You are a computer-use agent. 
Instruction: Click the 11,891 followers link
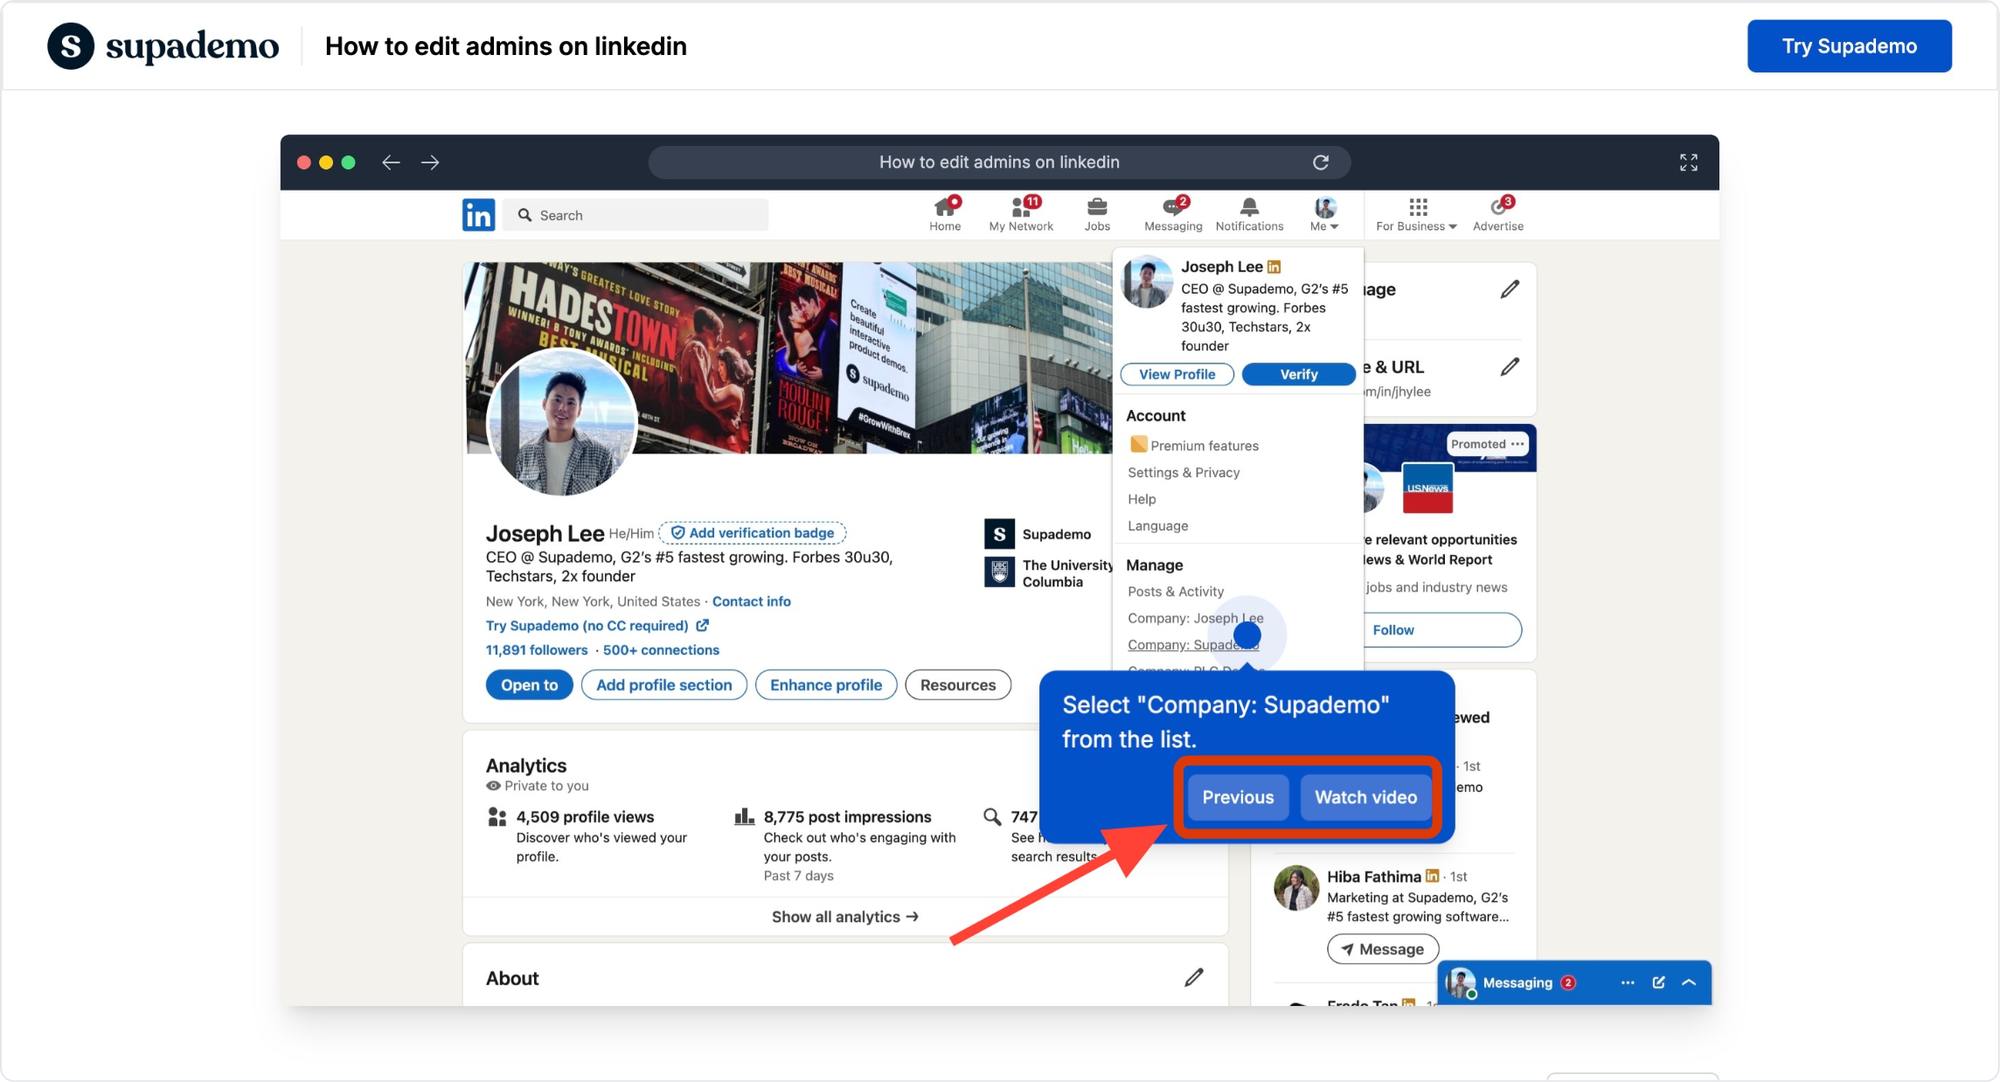click(537, 650)
